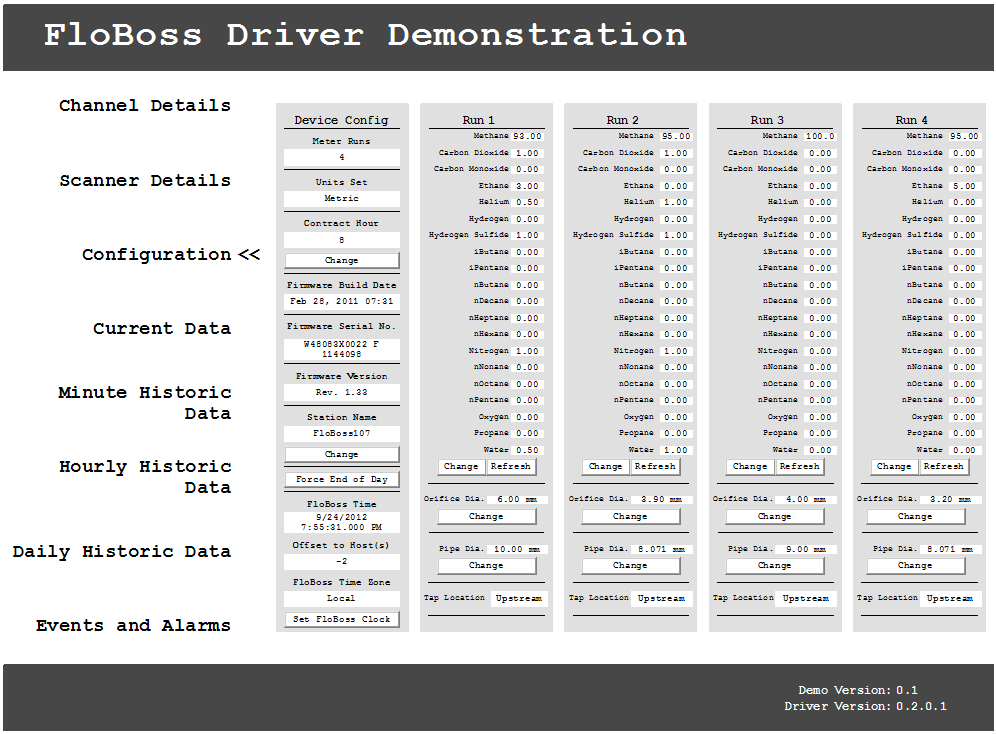Image resolution: width=996 pixels, height=734 pixels.
Task: Change Run 2 Pipe Dia.
Action: pos(631,566)
